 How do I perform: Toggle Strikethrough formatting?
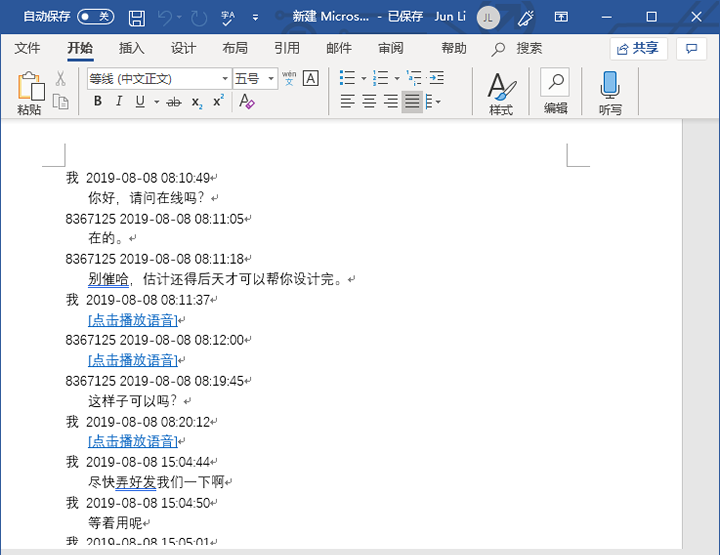[174, 101]
